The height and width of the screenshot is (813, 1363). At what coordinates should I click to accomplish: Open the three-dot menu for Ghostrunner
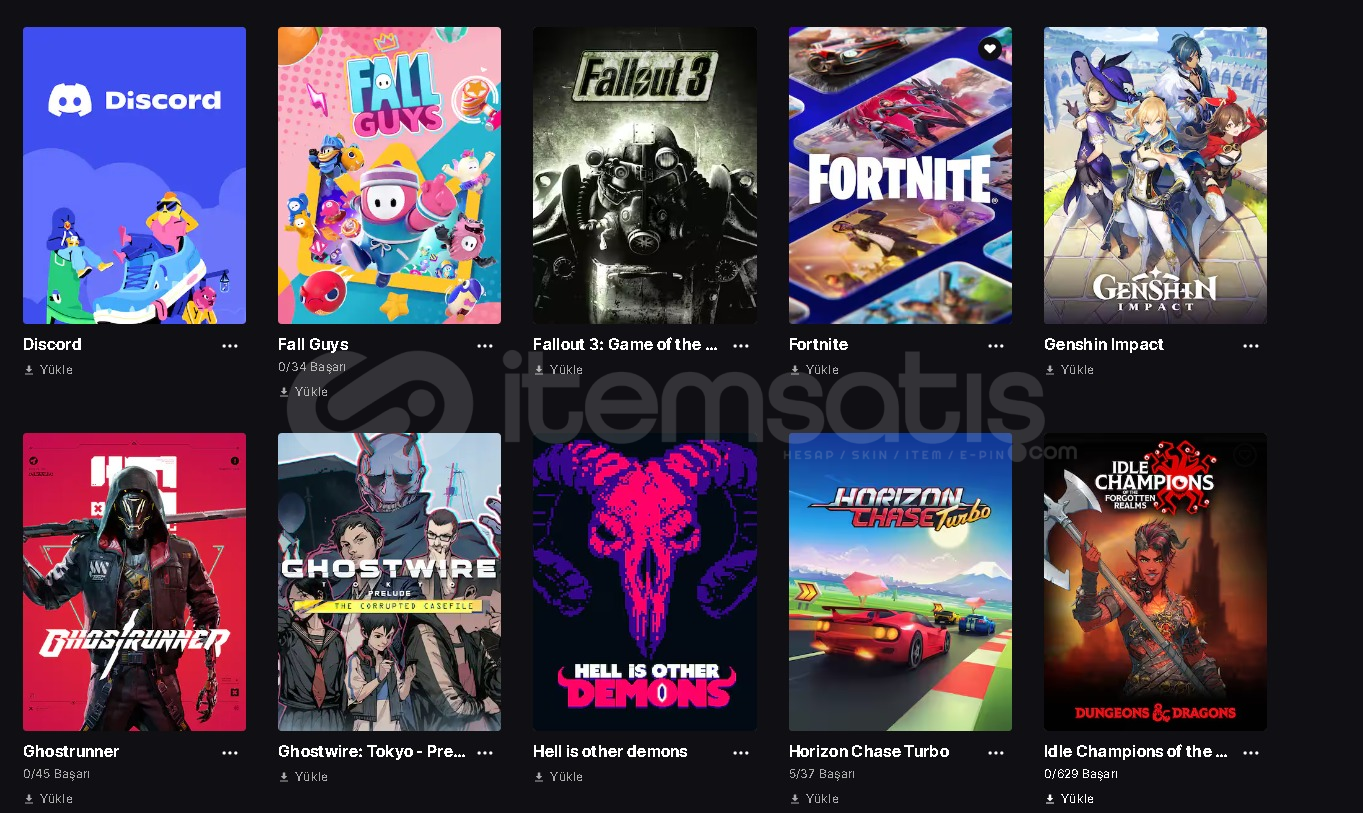click(230, 753)
